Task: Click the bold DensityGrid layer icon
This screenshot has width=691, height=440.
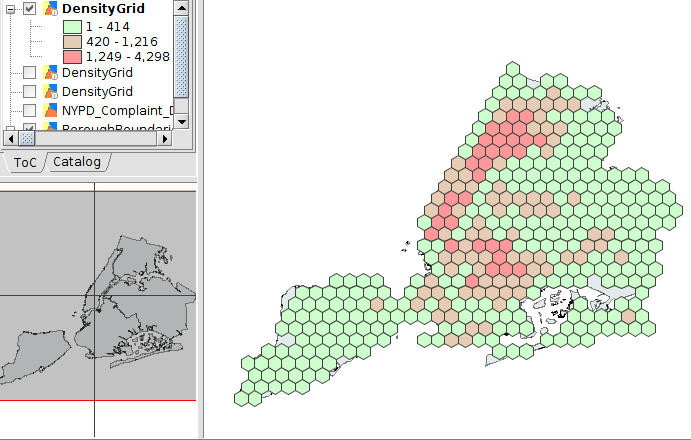Action: click(49, 8)
